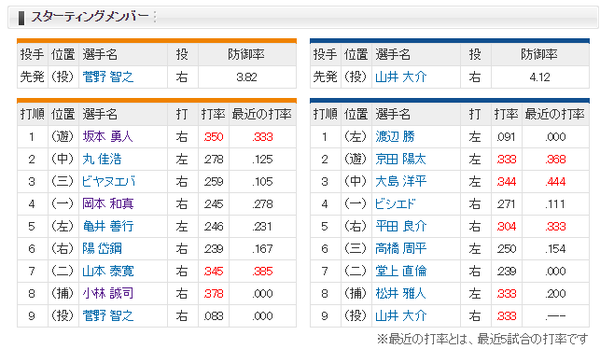The height and width of the screenshot is (363, 600).
Task: Click 防御率 header in right pitcher table
Action: [x=539, y=54]
